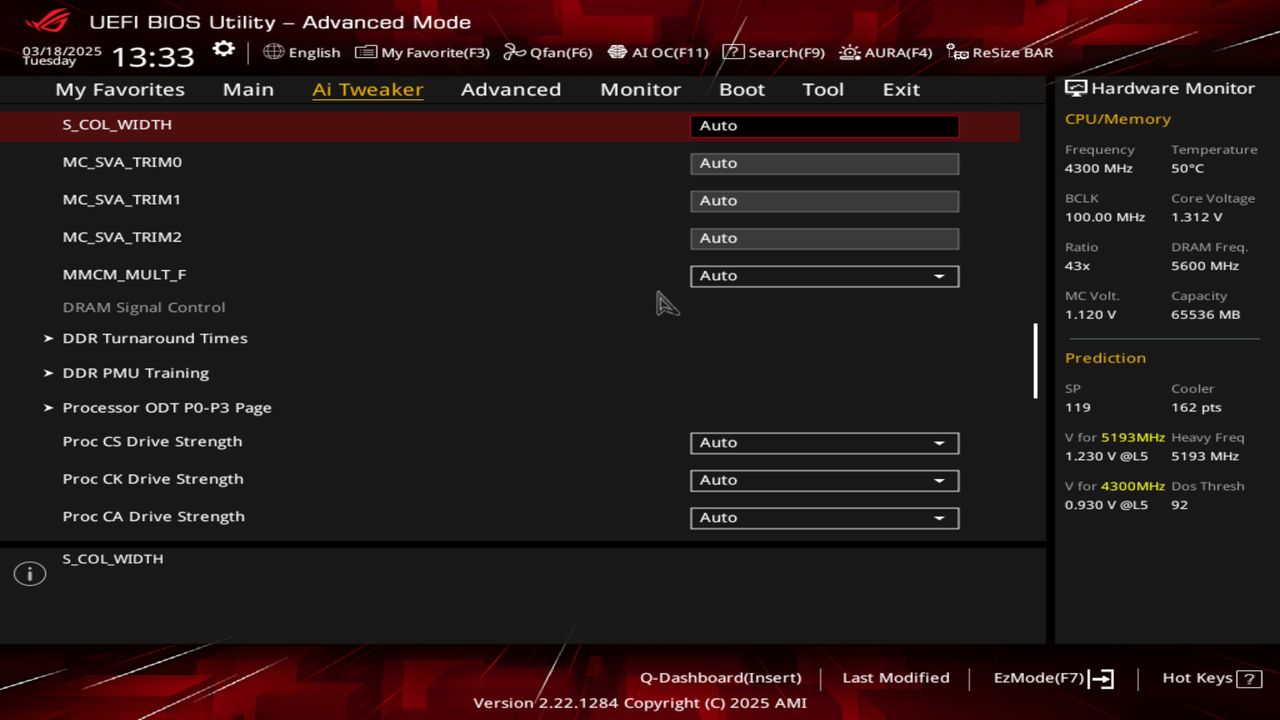Click the Hot Keys question mark icon
The image size is (1280, 720).
click(x=1249, y=679)
